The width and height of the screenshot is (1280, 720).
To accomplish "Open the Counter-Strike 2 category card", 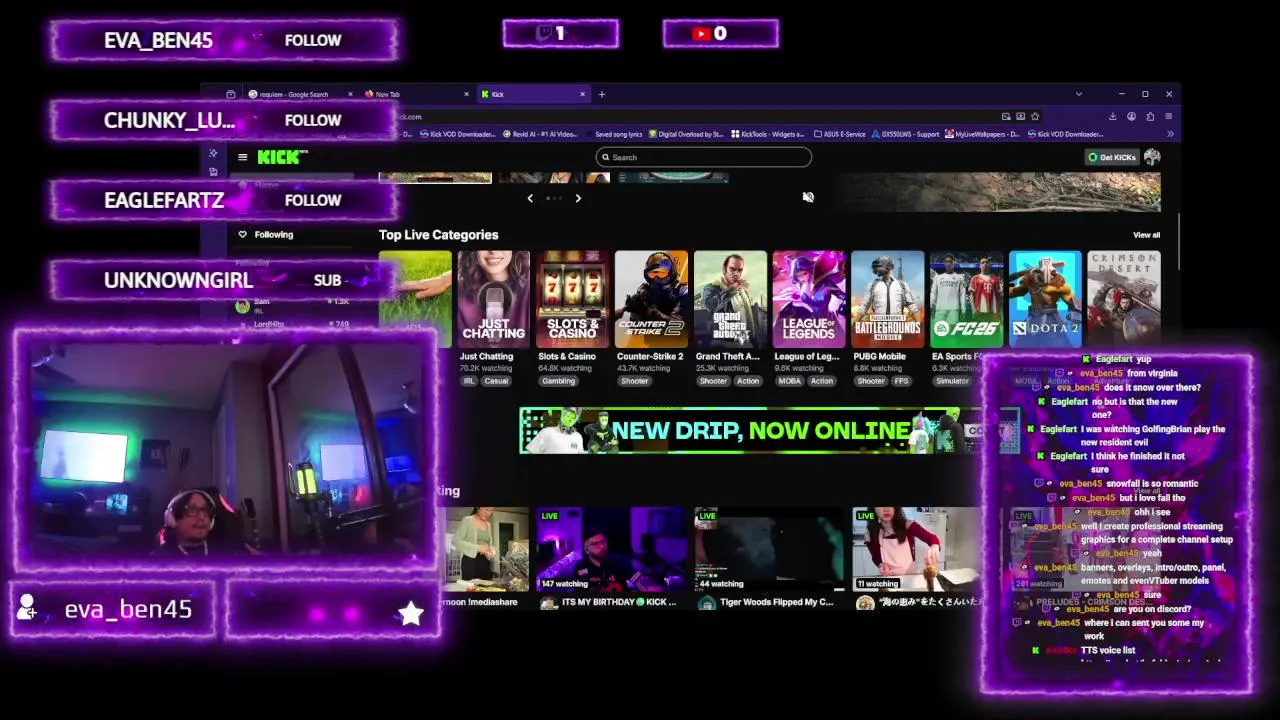I will point(651,299).
